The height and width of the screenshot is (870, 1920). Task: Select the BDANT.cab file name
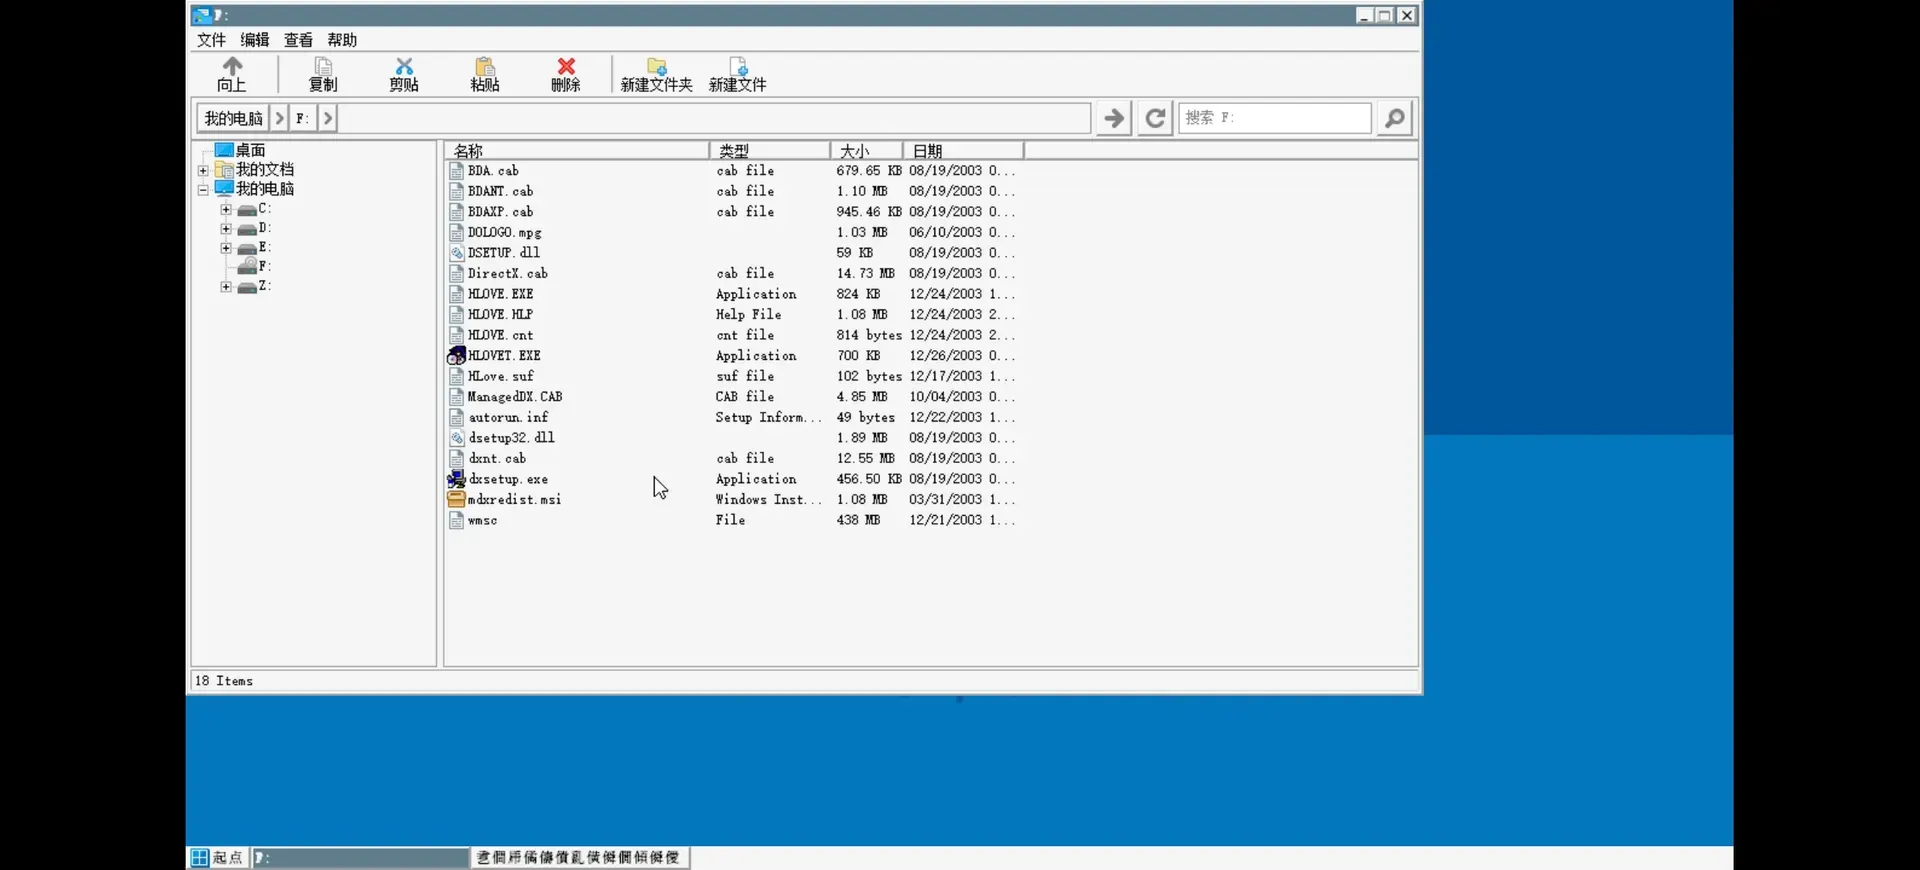tap(500, 191)
